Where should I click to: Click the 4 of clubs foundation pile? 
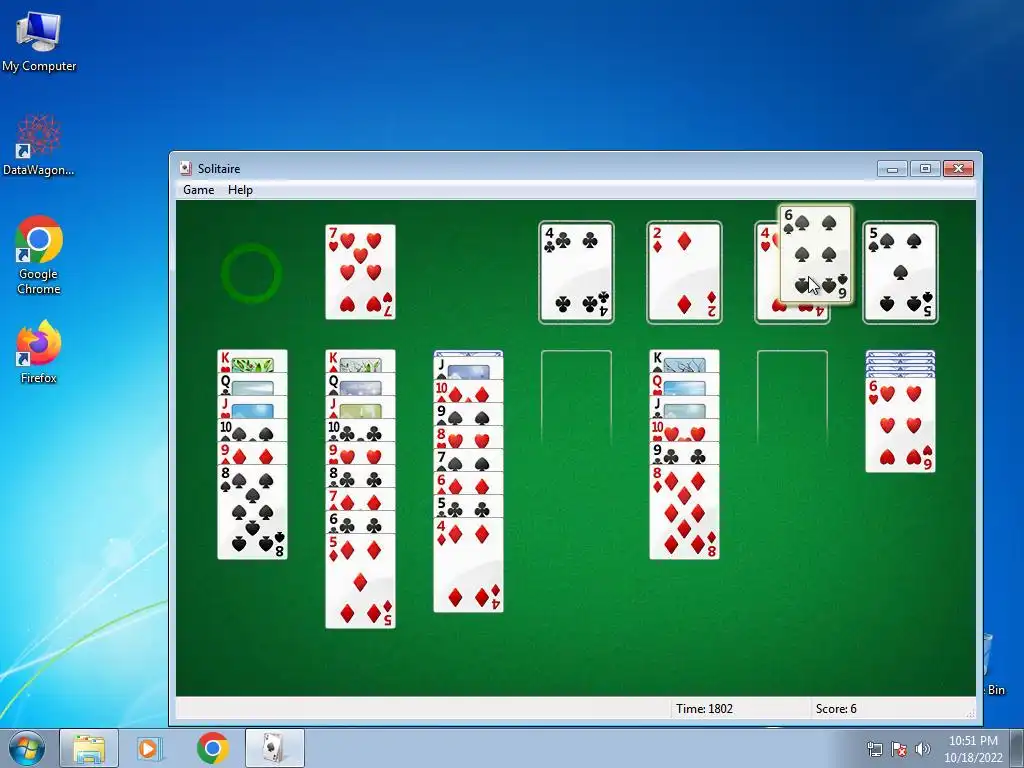[x=576, y=272]
